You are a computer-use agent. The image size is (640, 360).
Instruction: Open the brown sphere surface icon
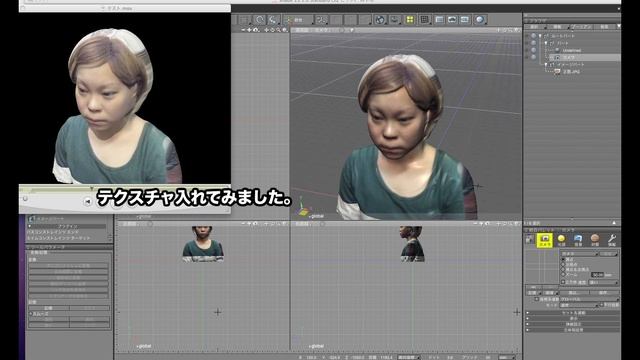[595, 240]
